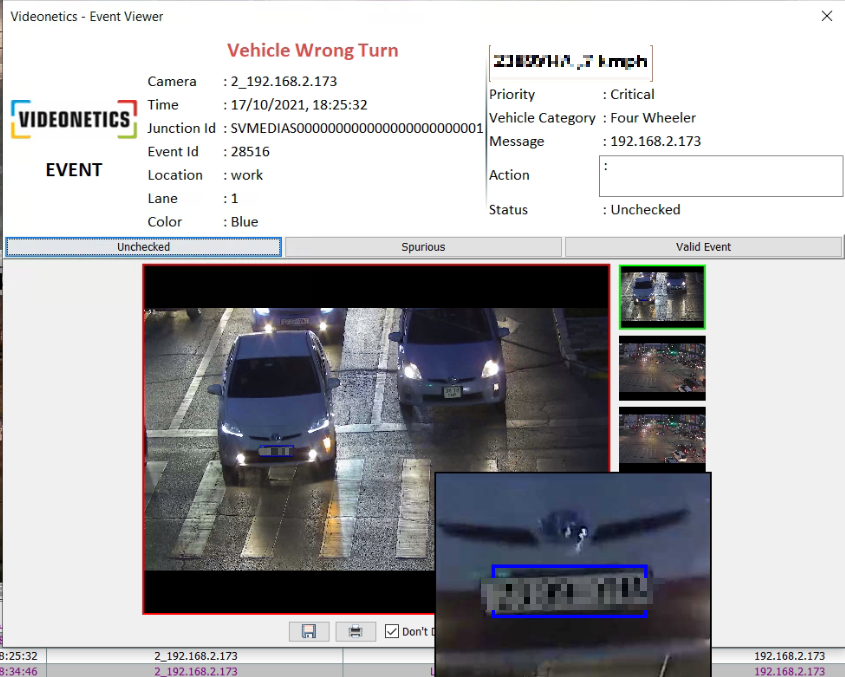Click the print event printer icon

355,631
